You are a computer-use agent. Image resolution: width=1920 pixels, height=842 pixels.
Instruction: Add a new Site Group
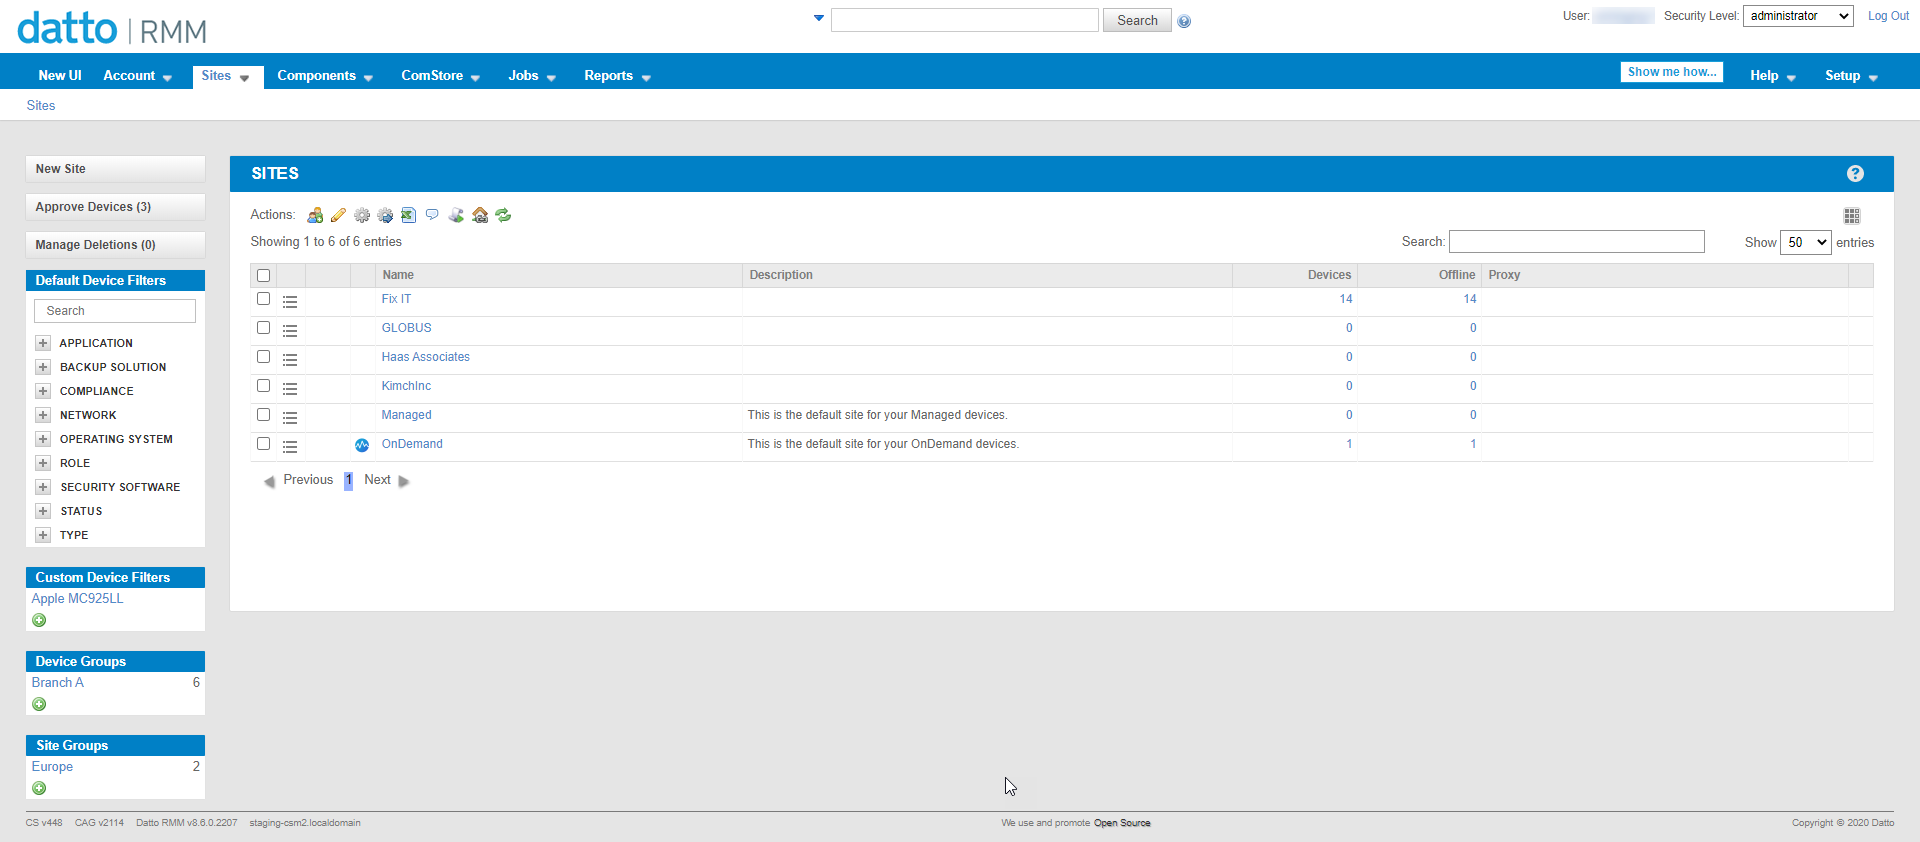[x=39, y=788]
